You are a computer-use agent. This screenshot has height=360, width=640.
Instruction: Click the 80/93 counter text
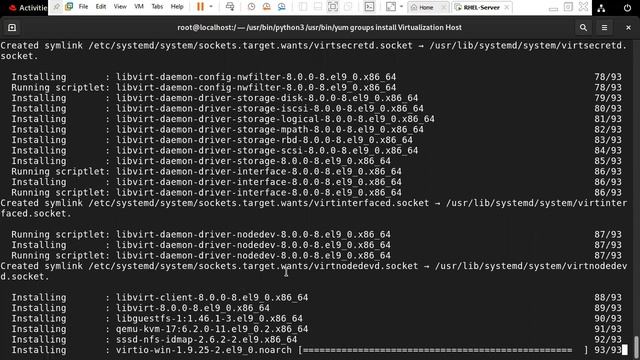pyautogui.click(x=608, y=109)
